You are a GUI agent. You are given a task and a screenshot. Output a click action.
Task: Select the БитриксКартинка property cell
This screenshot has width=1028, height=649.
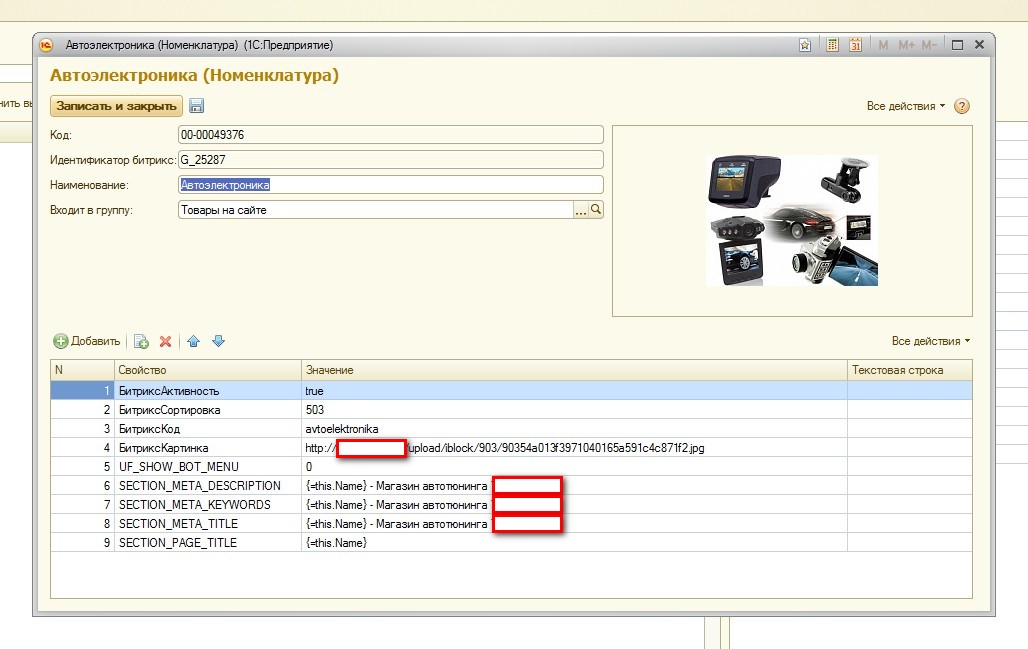[x=208, y=448]
